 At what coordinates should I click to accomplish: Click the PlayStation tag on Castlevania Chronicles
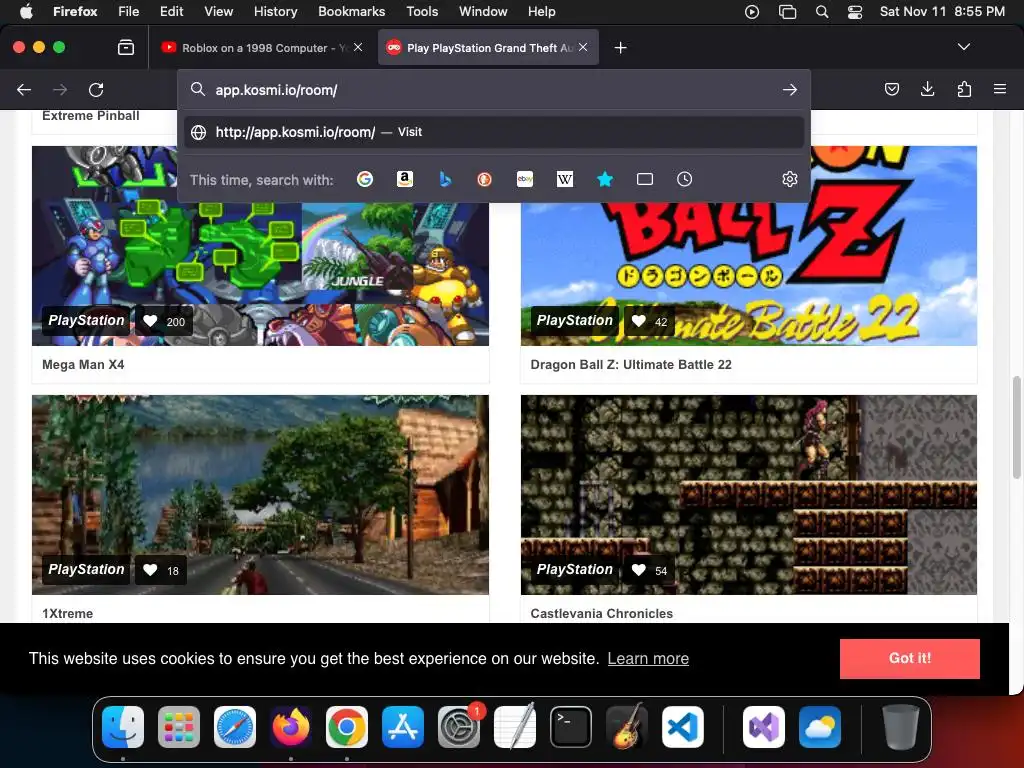[575, 569]
